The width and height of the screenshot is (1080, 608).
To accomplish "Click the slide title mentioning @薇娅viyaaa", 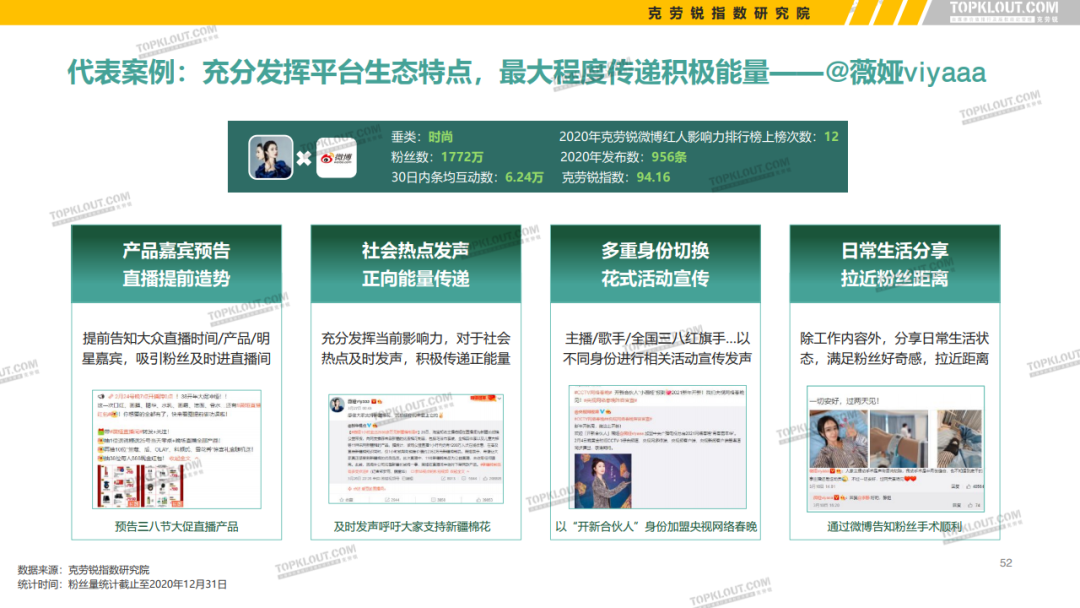I will [527, 72].
